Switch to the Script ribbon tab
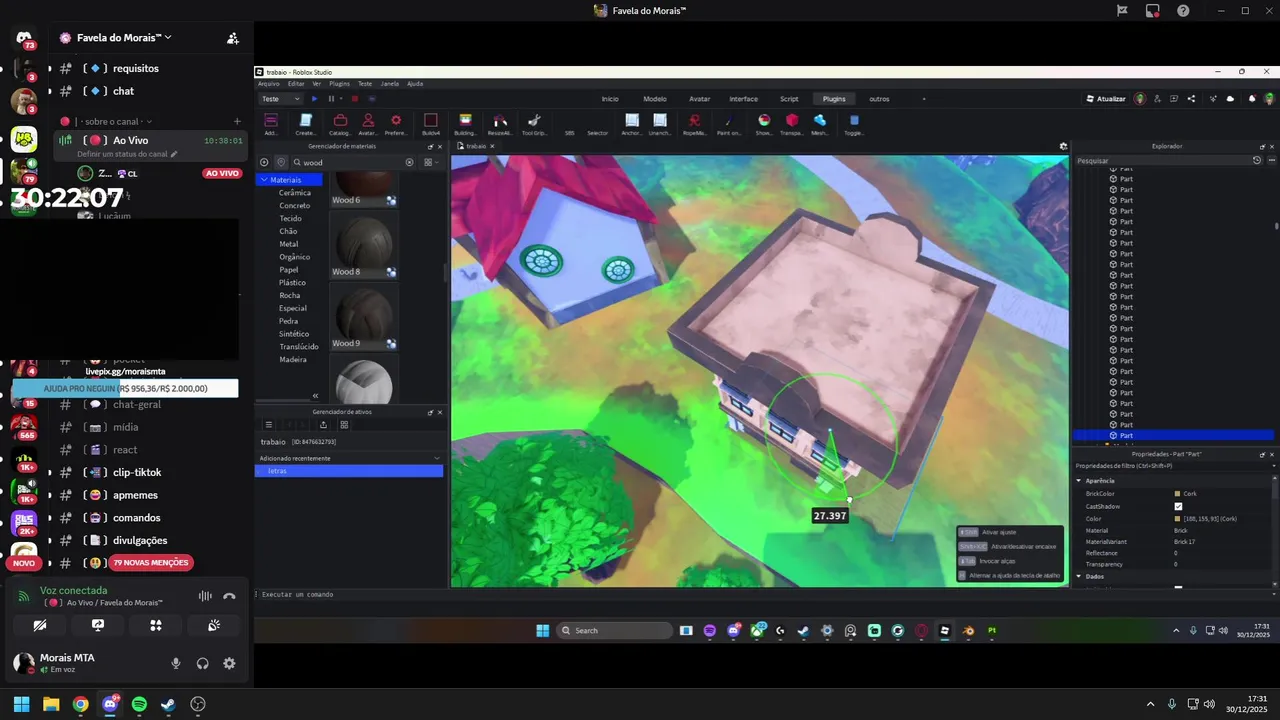The width and height of the screenshot is (1280, 720). pos(789,99)
